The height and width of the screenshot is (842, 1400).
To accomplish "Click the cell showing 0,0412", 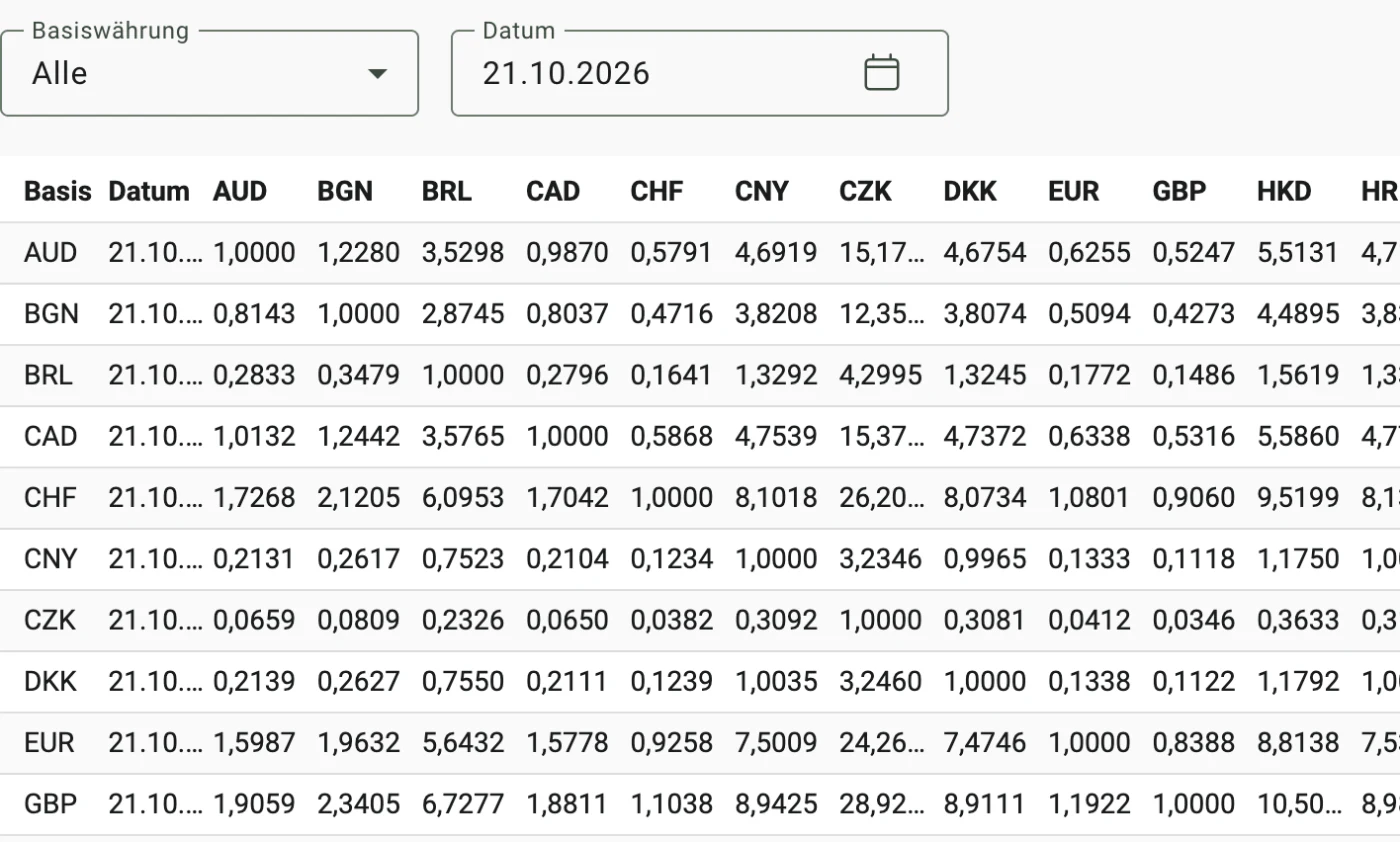I will 1089,620.
